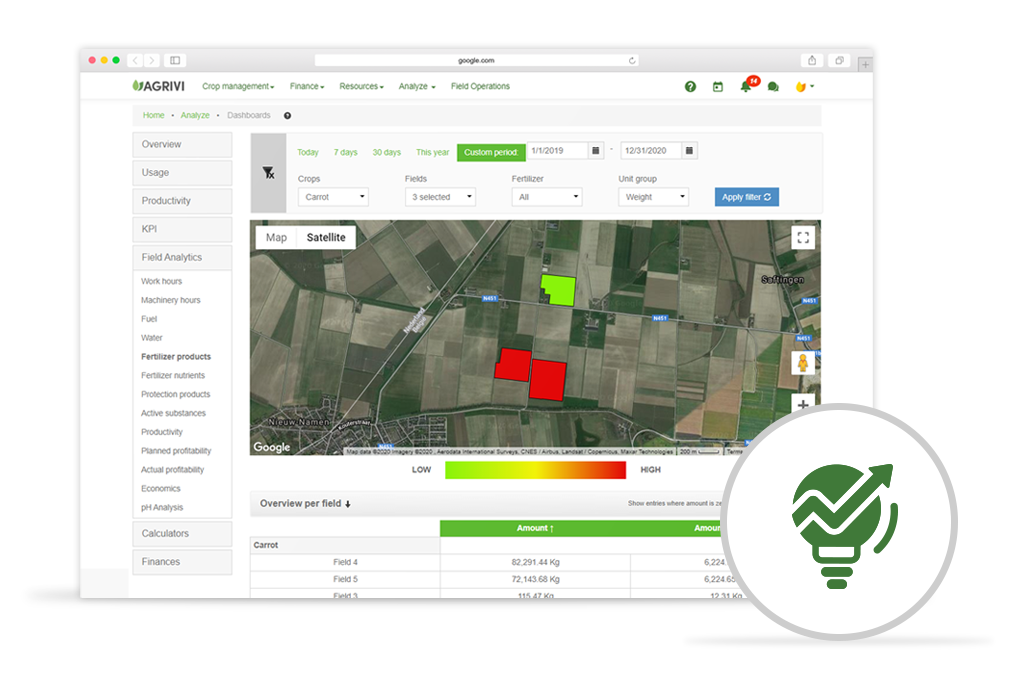This screenshot has width=1032, height=700.
Task: Collapse Overview per field section
Action: (305, 504)
